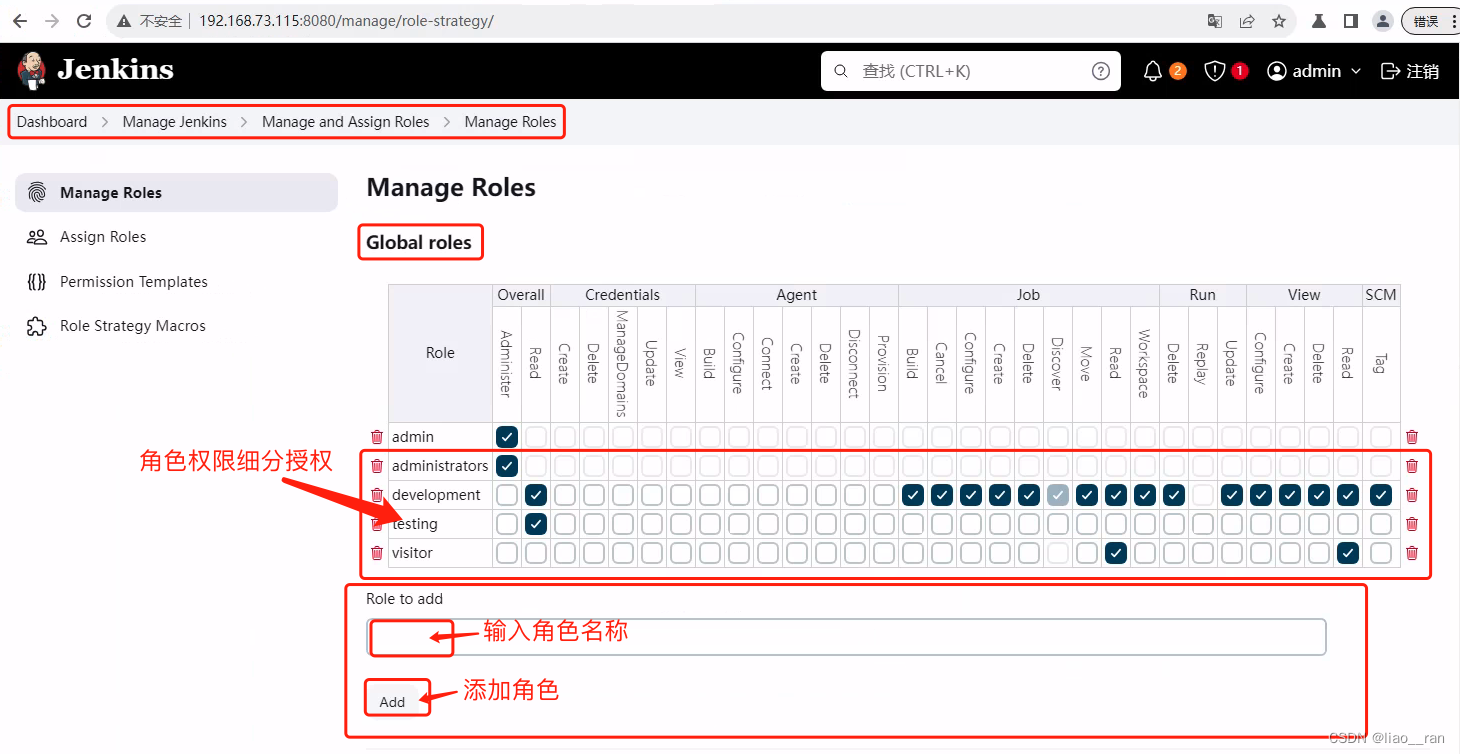This screenshot has width=1460, height=754.
Task: Bookmark this page with the star icon
Action: 1279,21
